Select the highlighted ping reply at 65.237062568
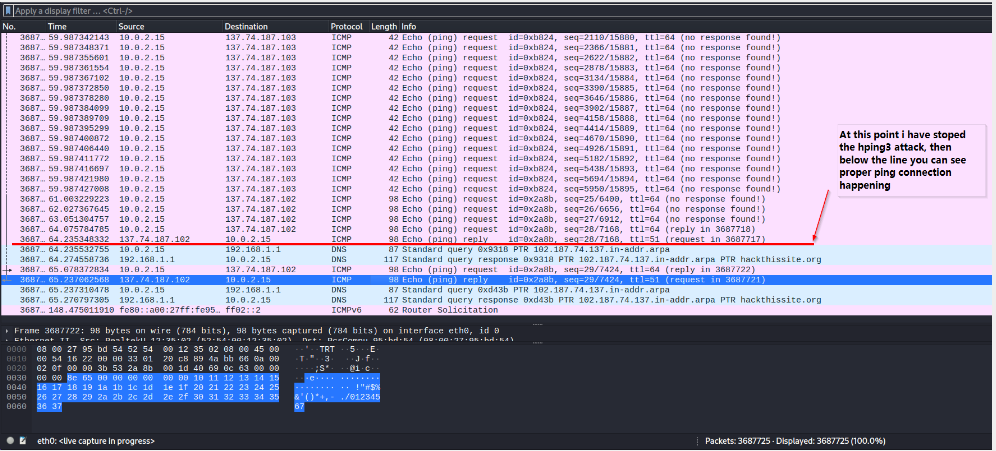 pos(497,280)
